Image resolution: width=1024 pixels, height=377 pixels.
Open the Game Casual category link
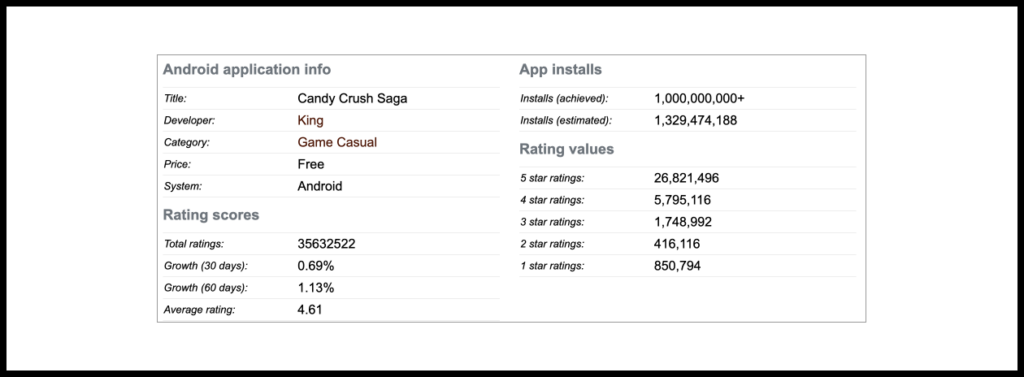337,142
